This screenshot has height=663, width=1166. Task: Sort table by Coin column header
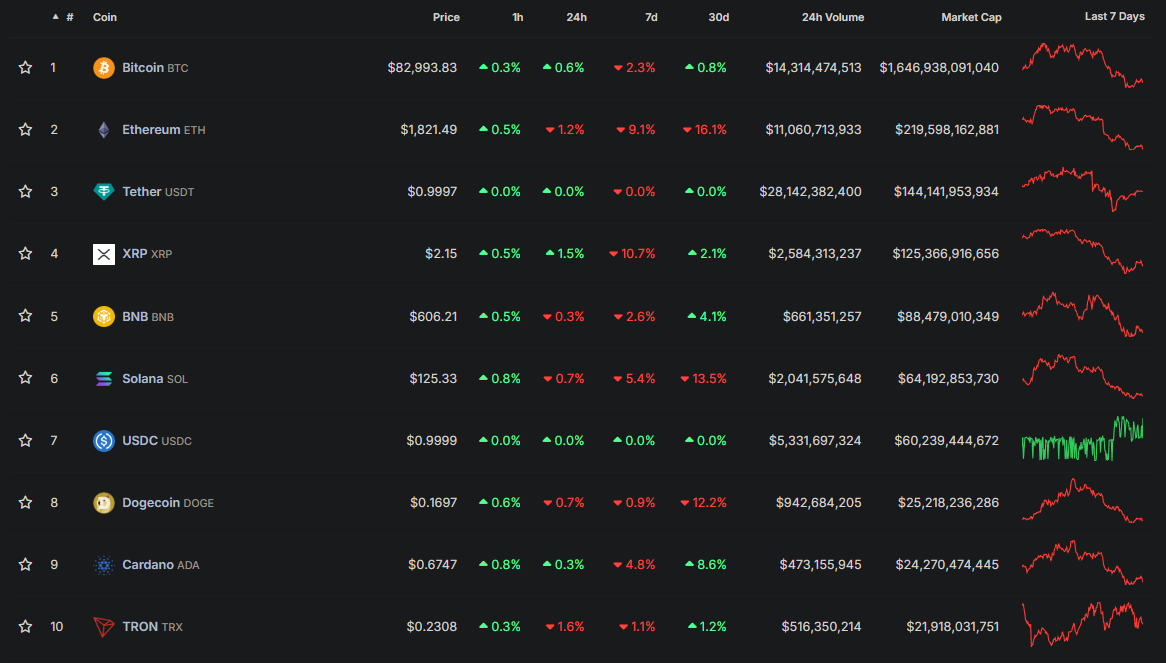coord(105,17)
